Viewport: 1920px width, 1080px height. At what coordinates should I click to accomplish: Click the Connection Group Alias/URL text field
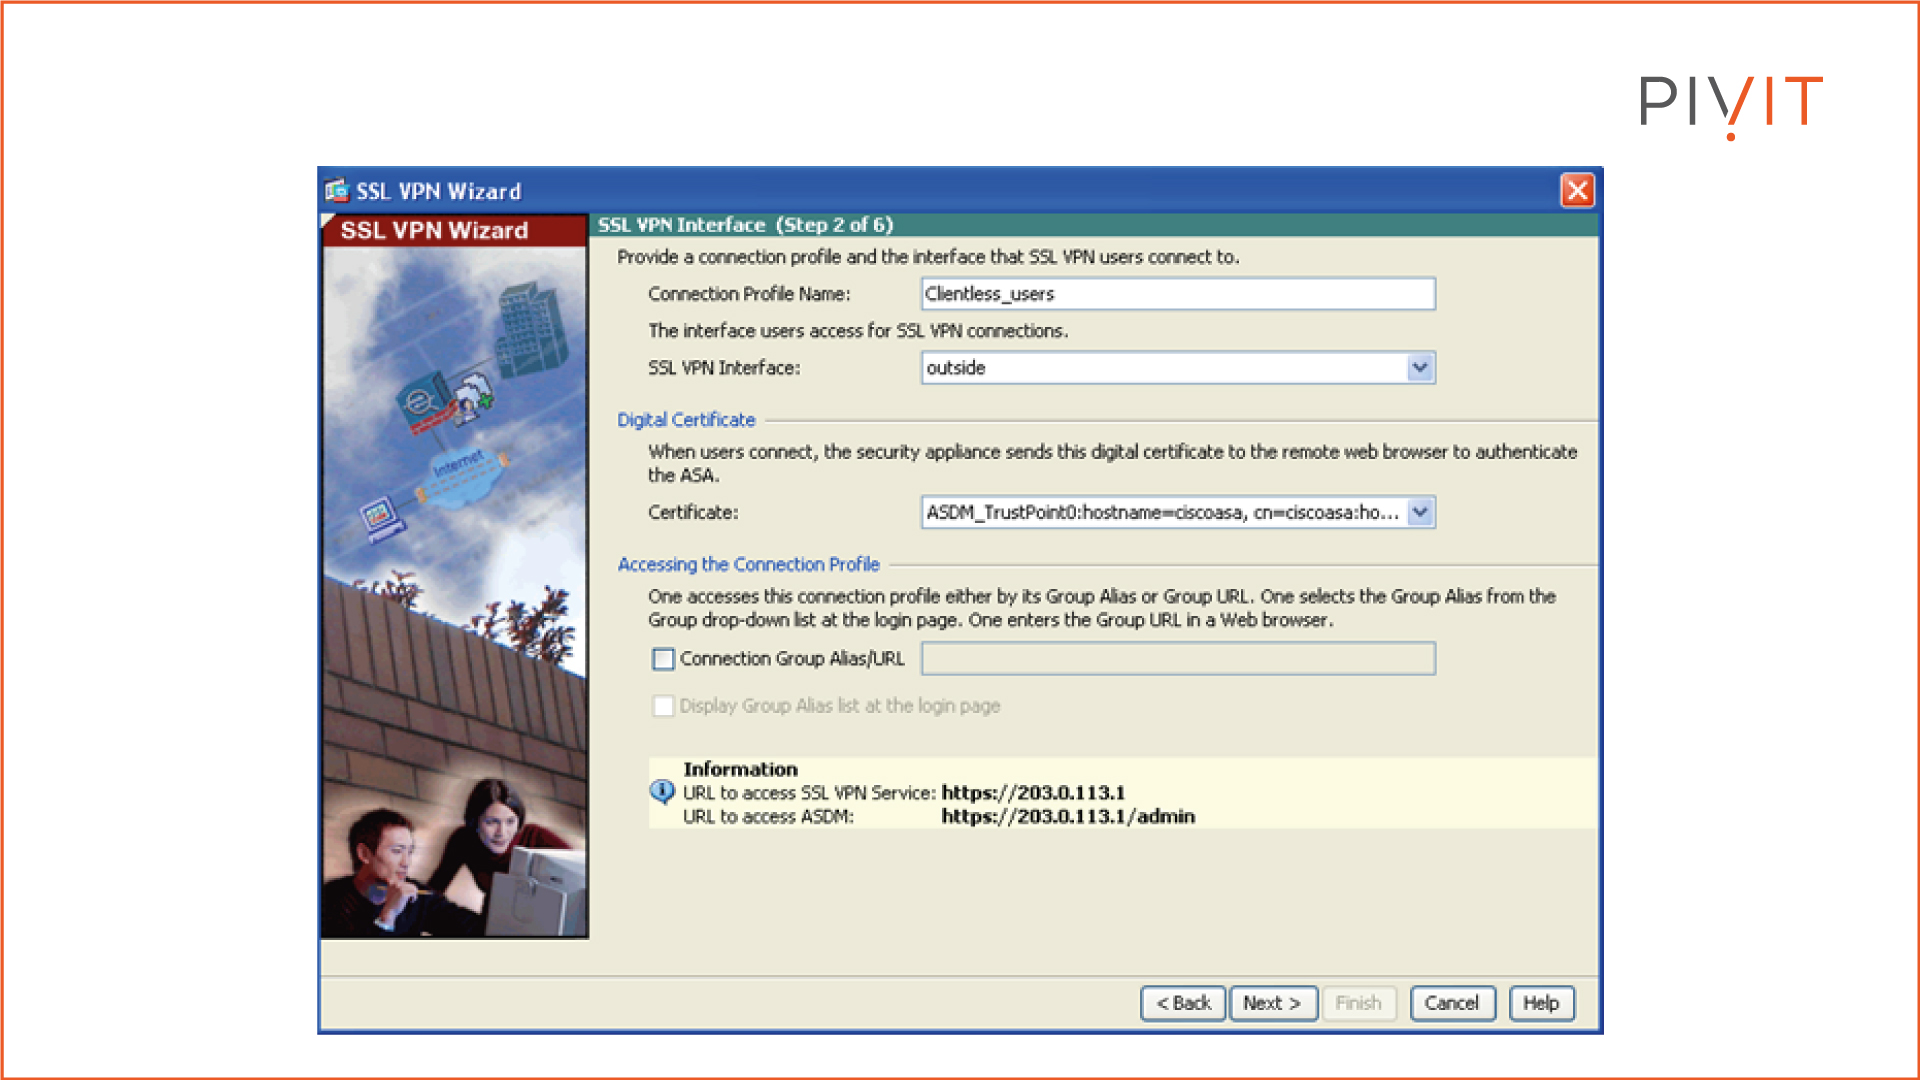(x=1177, y=658)
